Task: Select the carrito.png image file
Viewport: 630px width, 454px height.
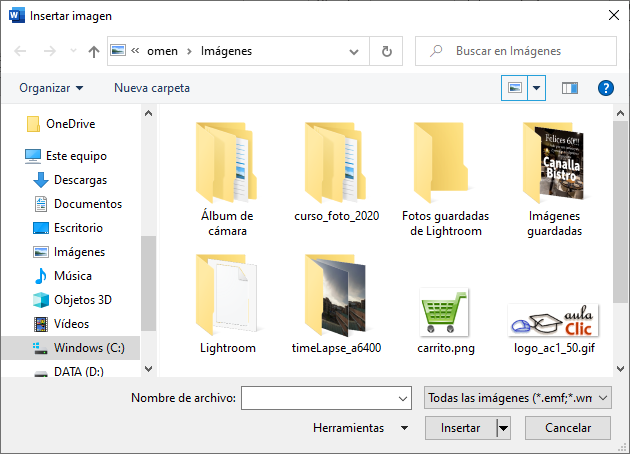Action: tap(443, 319)
